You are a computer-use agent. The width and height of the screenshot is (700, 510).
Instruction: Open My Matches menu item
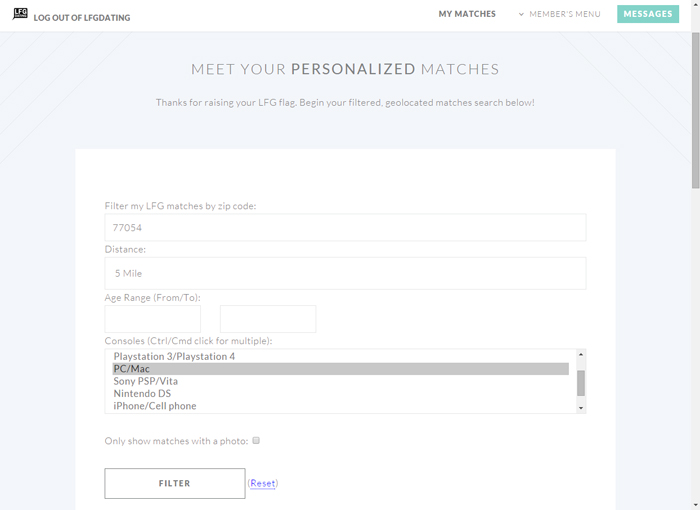coord(467,14)
